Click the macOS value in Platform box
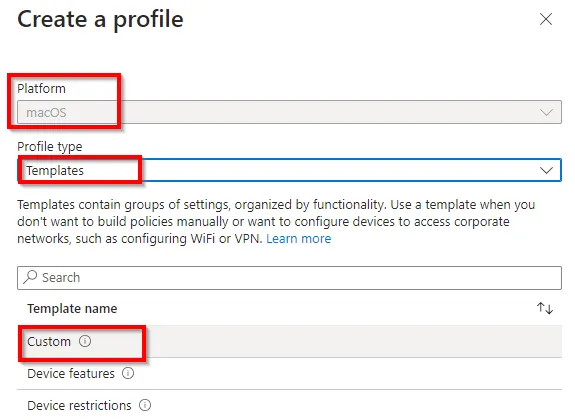 tap(46, 112)
